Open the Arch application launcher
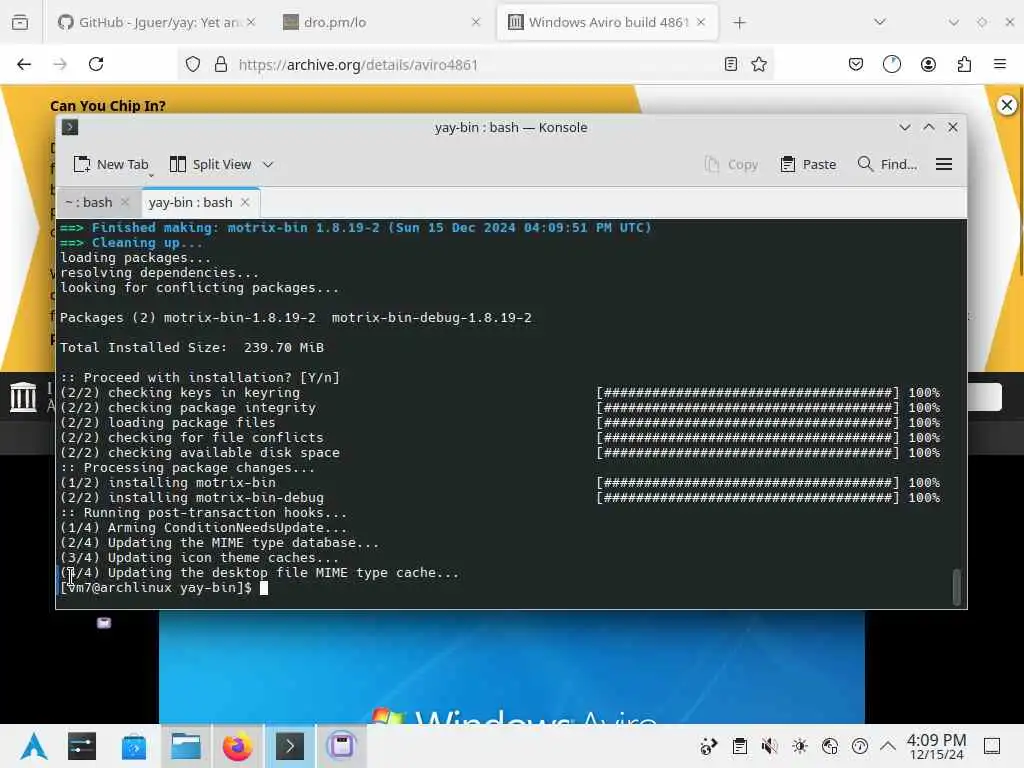Screen dimensions: 1024x768 pyautogui.click(x=33, y=746)
